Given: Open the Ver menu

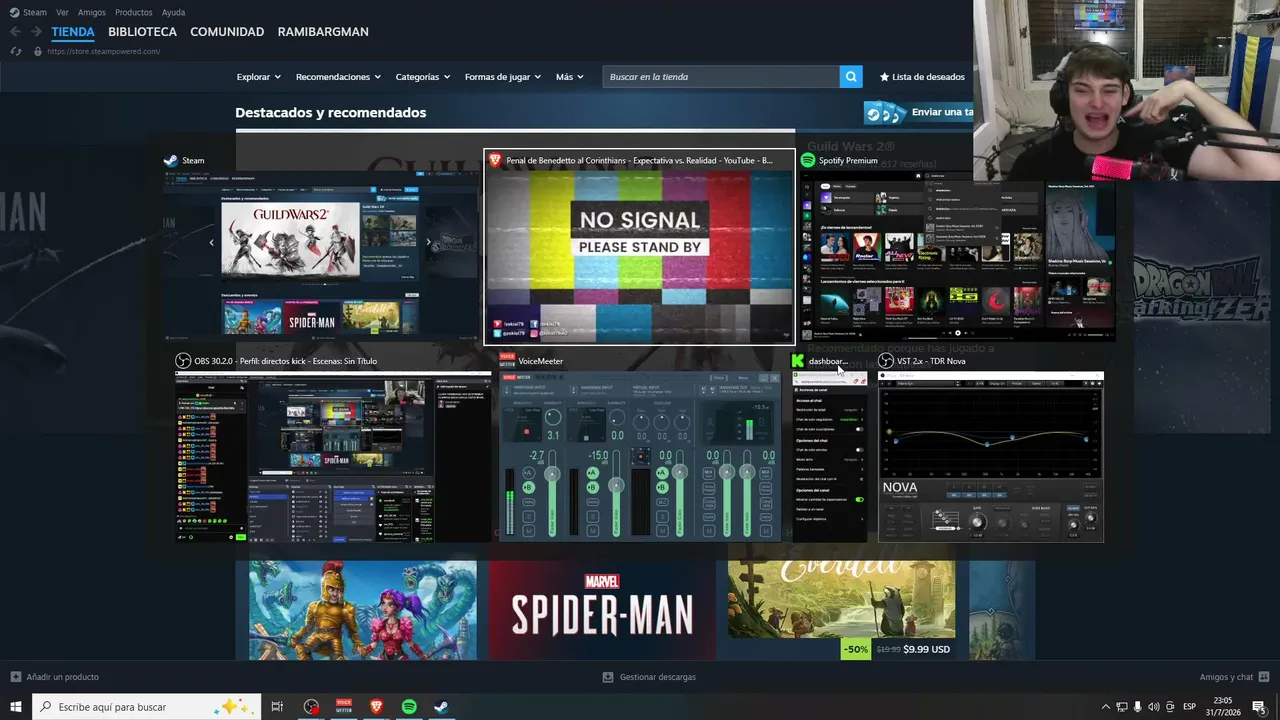Looking at the screenshot, I should click(63, 12).
